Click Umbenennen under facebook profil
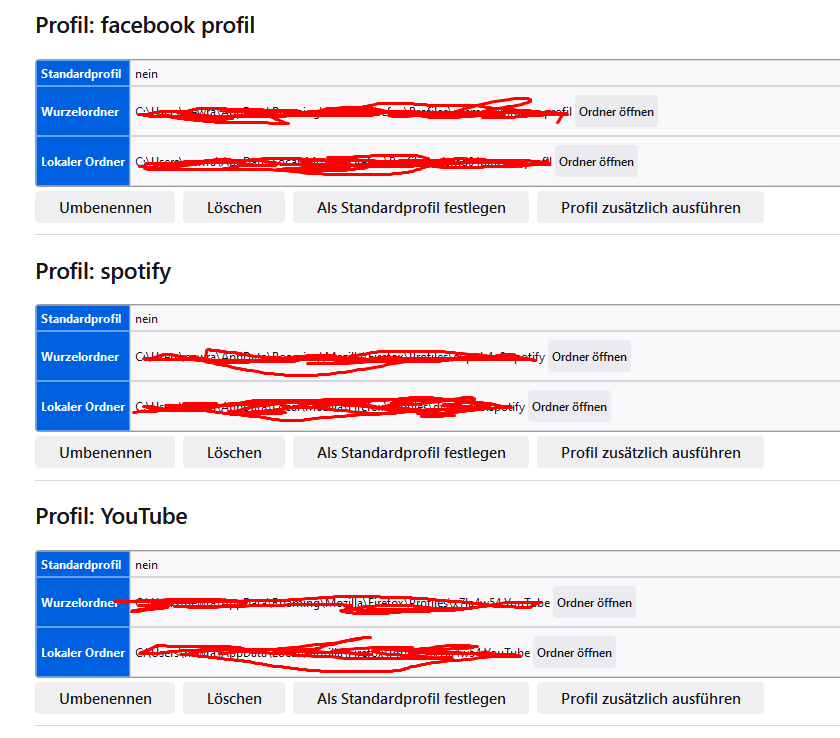840x738 pixels. coord(105,207)
